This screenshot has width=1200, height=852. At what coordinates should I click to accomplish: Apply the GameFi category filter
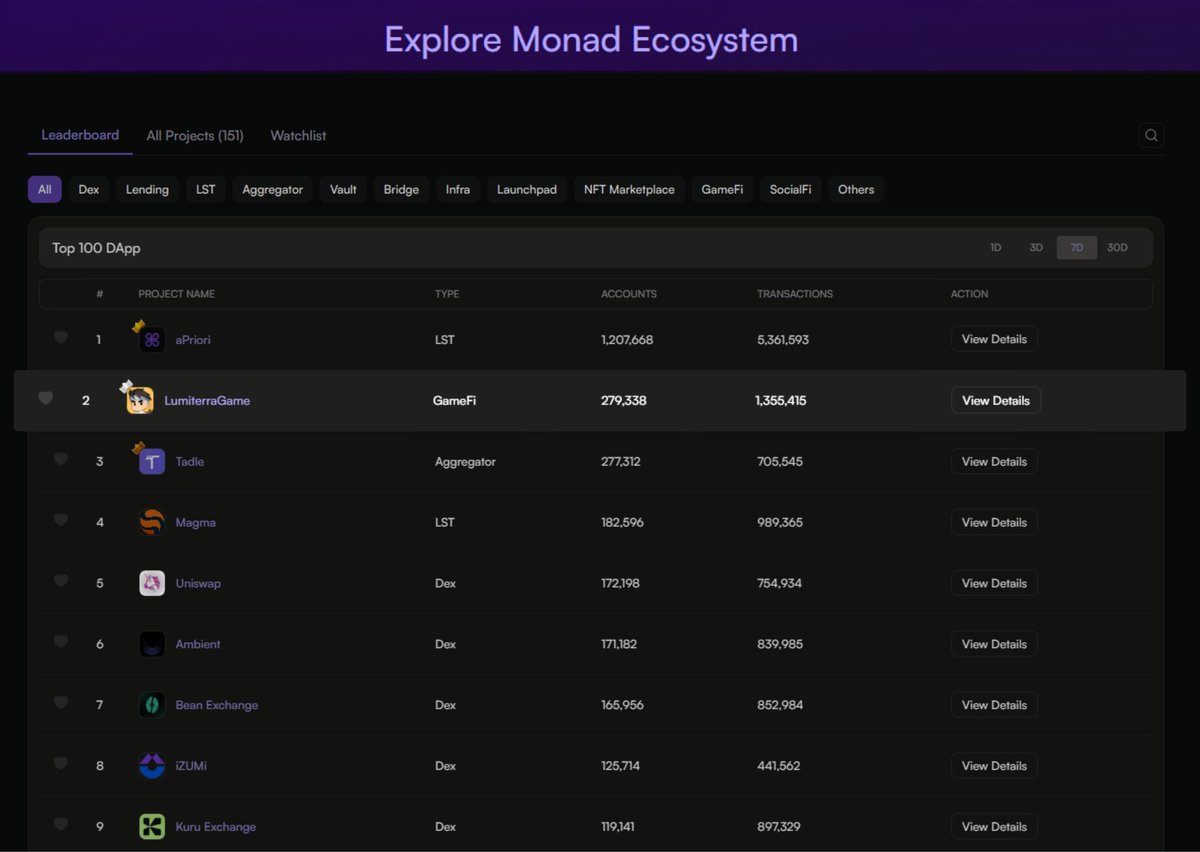tap(722, 189)
